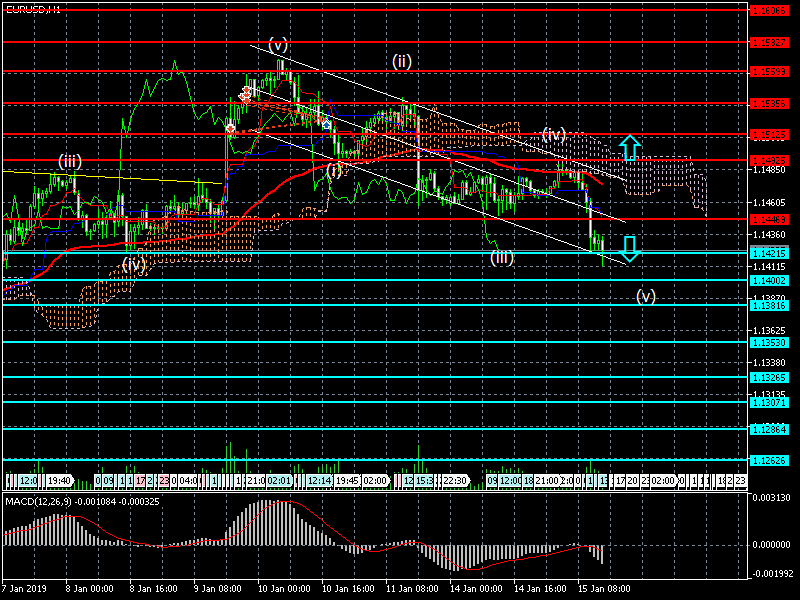Click the cyan down arrow on the chart
The image size is (800, 600).
tap(628, 247)
